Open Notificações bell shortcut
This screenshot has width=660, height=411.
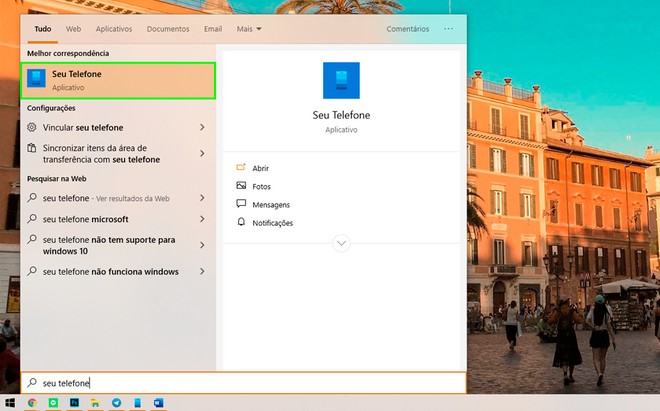point(241,222)
